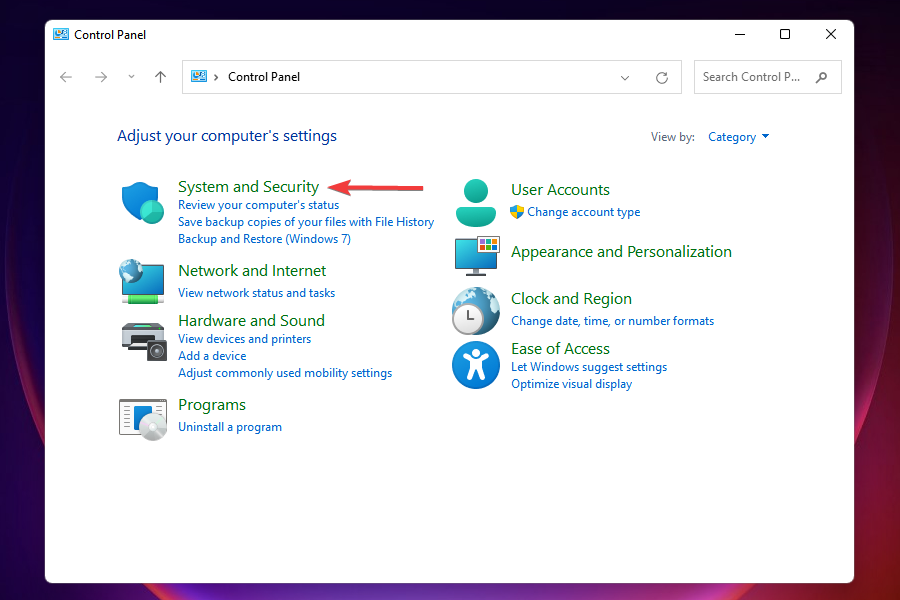900x600 pixels.
Task: Expand the address bar history dropdown
Action: (625, 78)
